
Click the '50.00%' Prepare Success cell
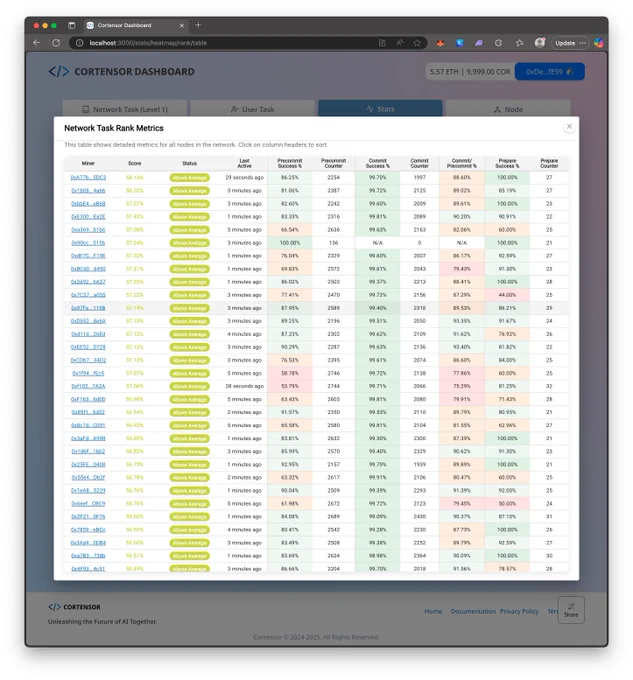507,503
